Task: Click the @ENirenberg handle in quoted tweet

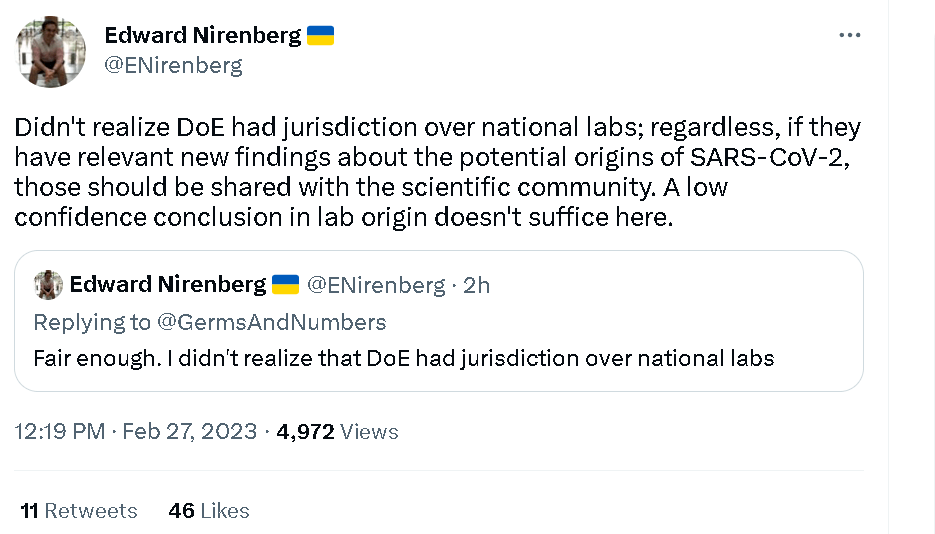Action: [376, 285]
